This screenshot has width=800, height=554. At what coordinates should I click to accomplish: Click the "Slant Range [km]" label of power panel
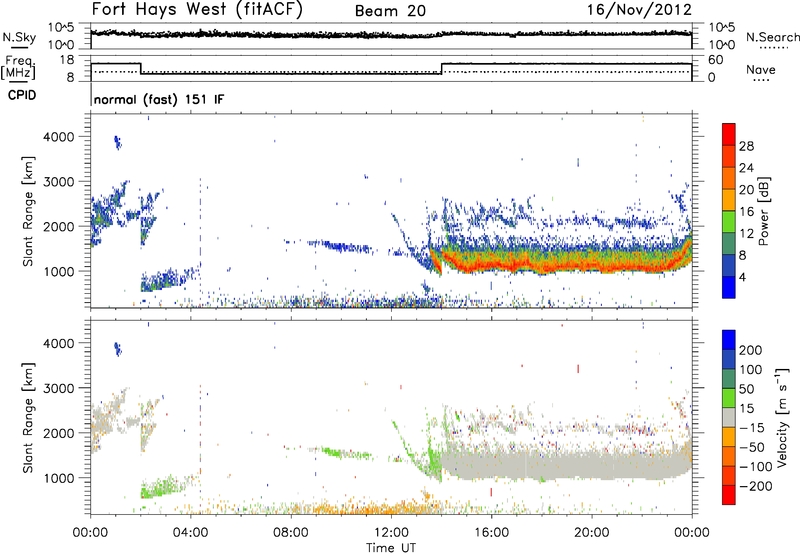(28, 211)
